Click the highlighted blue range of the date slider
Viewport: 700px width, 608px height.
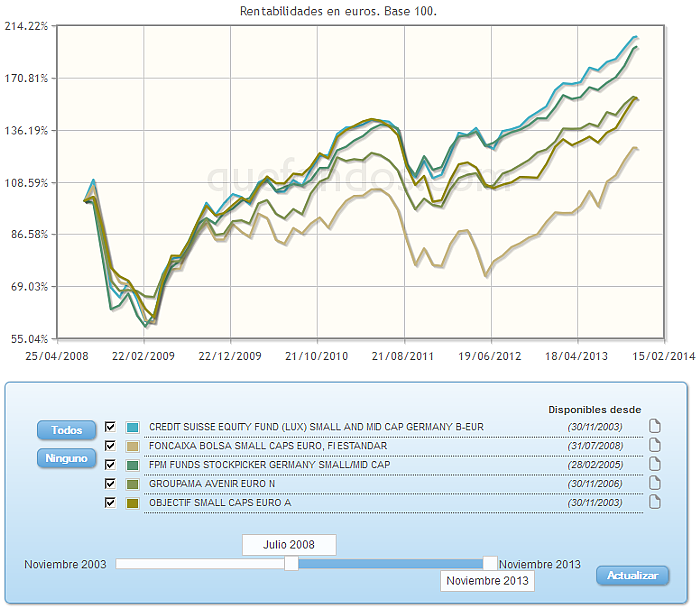coord(391,564)
